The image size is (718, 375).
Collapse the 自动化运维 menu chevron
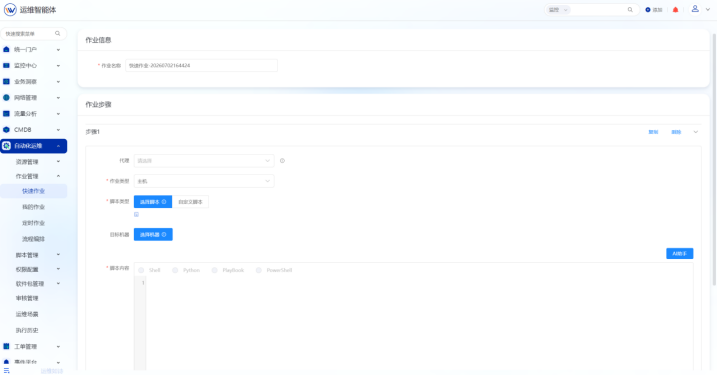(58, 146)
